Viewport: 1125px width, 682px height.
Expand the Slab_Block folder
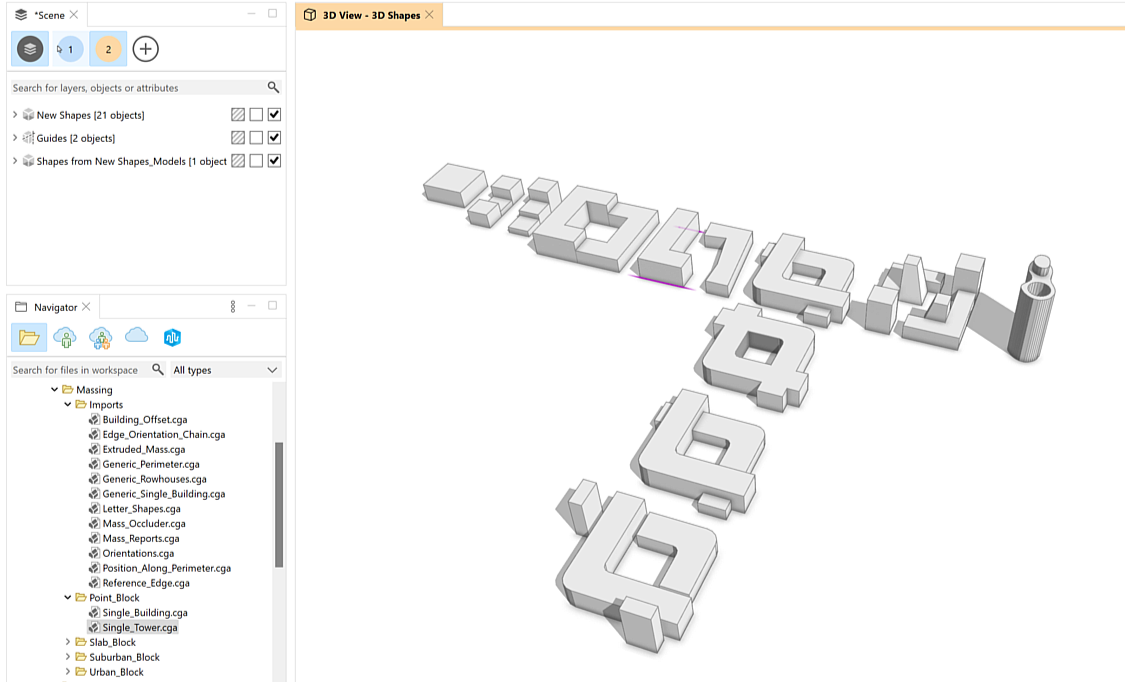coord(68,642)
